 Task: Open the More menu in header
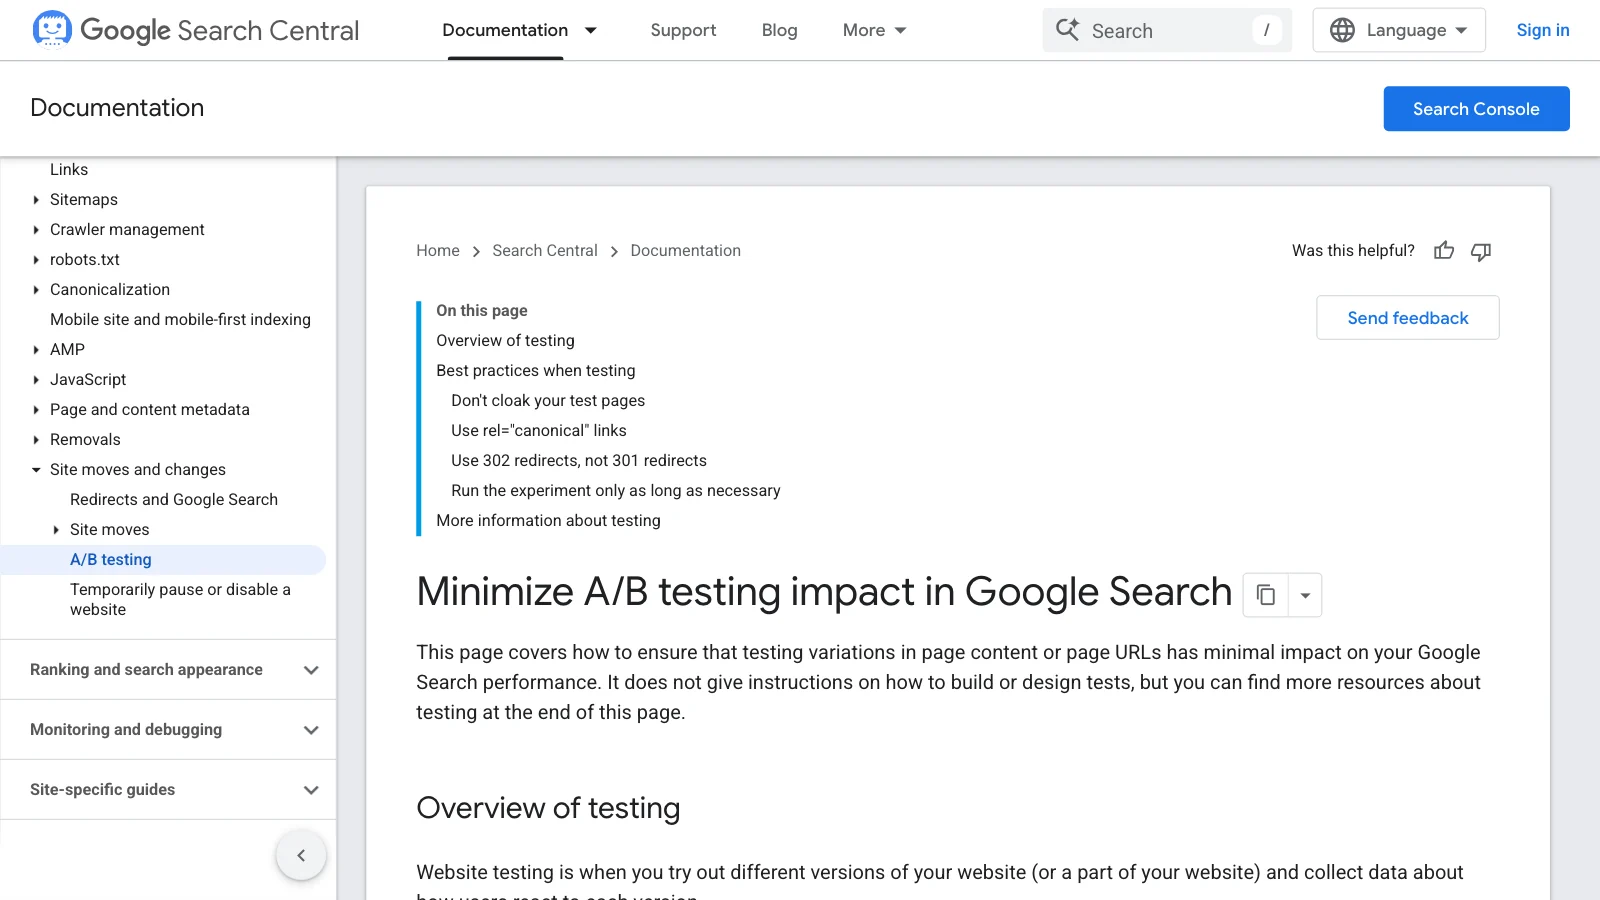(x=874, y=30)
